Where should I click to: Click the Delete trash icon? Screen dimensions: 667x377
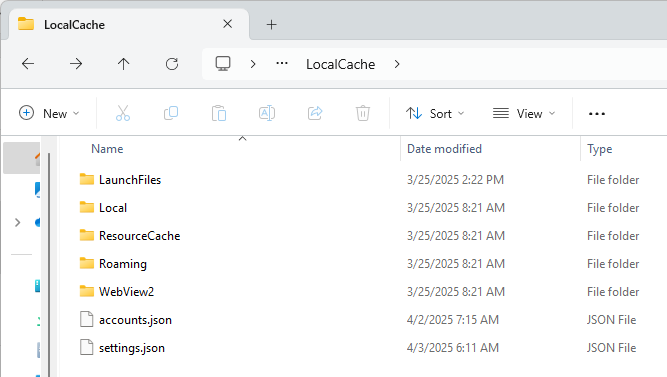coord(363,114)
